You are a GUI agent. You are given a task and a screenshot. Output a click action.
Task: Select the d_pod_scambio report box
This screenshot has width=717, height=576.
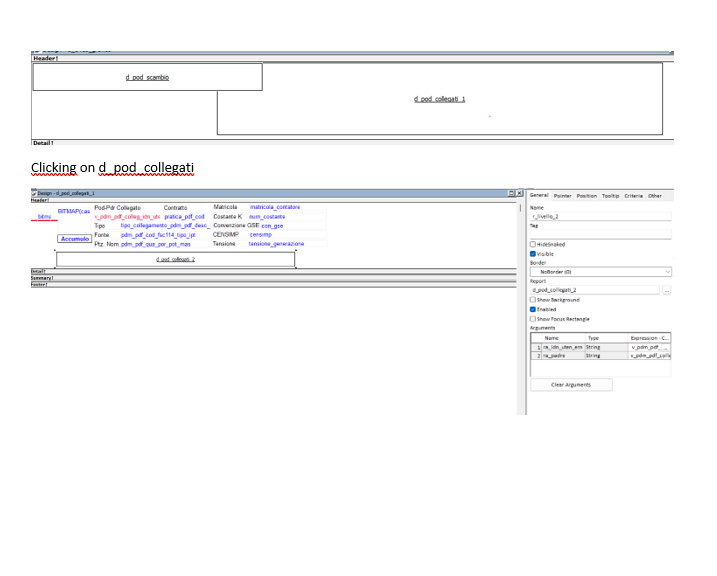(147, 77)
